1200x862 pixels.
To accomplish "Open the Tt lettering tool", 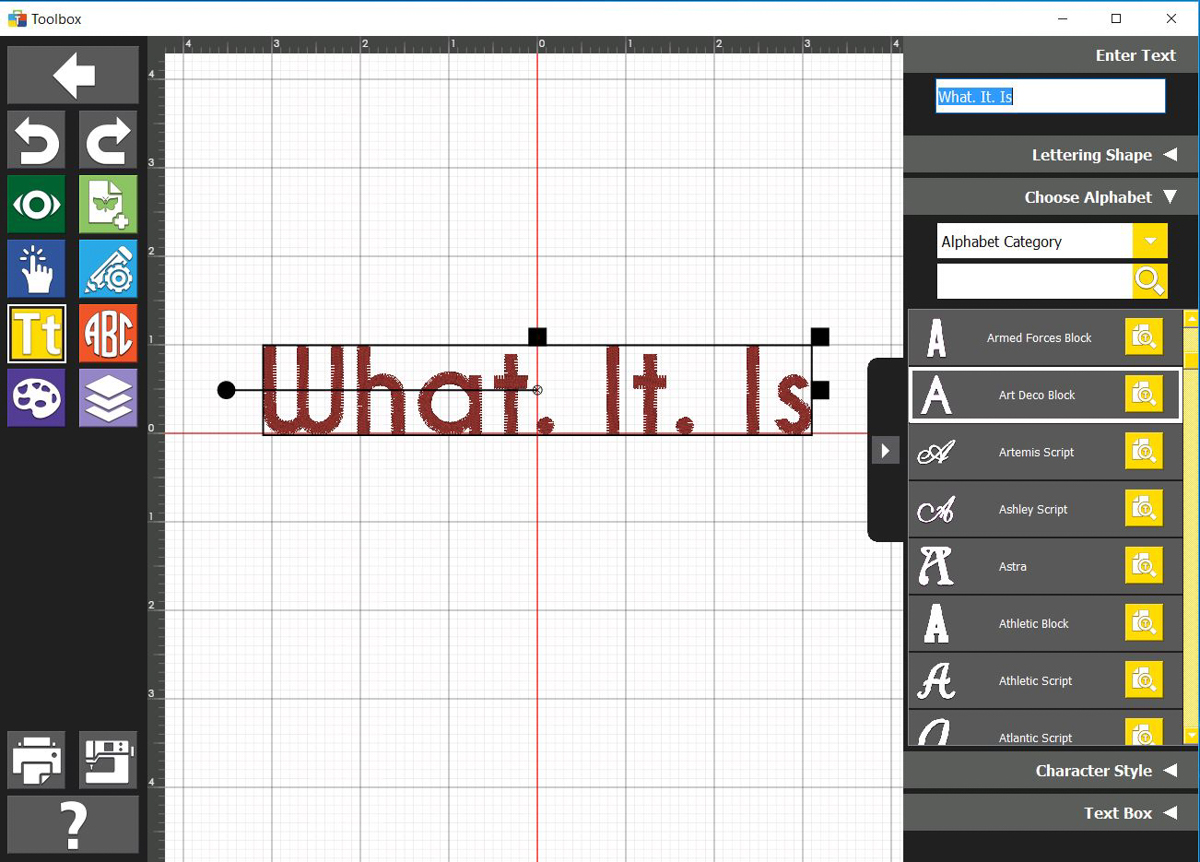I will 37,333.
